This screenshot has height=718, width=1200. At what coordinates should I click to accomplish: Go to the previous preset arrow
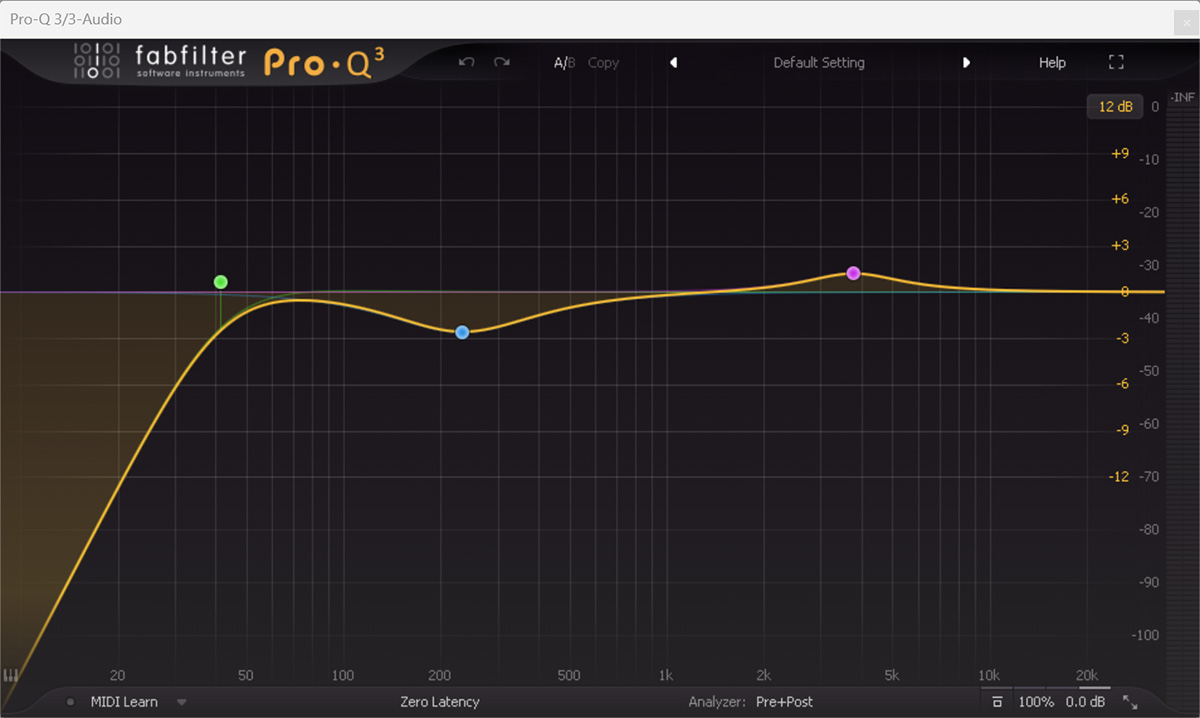pos(673,62)
